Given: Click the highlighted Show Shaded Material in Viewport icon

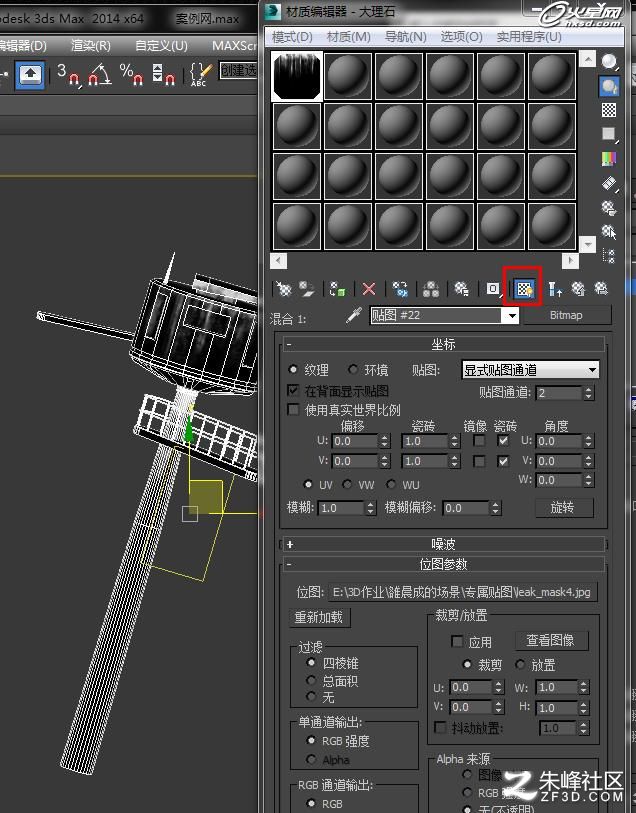Looking at the screenshot, I should point(524,288).
